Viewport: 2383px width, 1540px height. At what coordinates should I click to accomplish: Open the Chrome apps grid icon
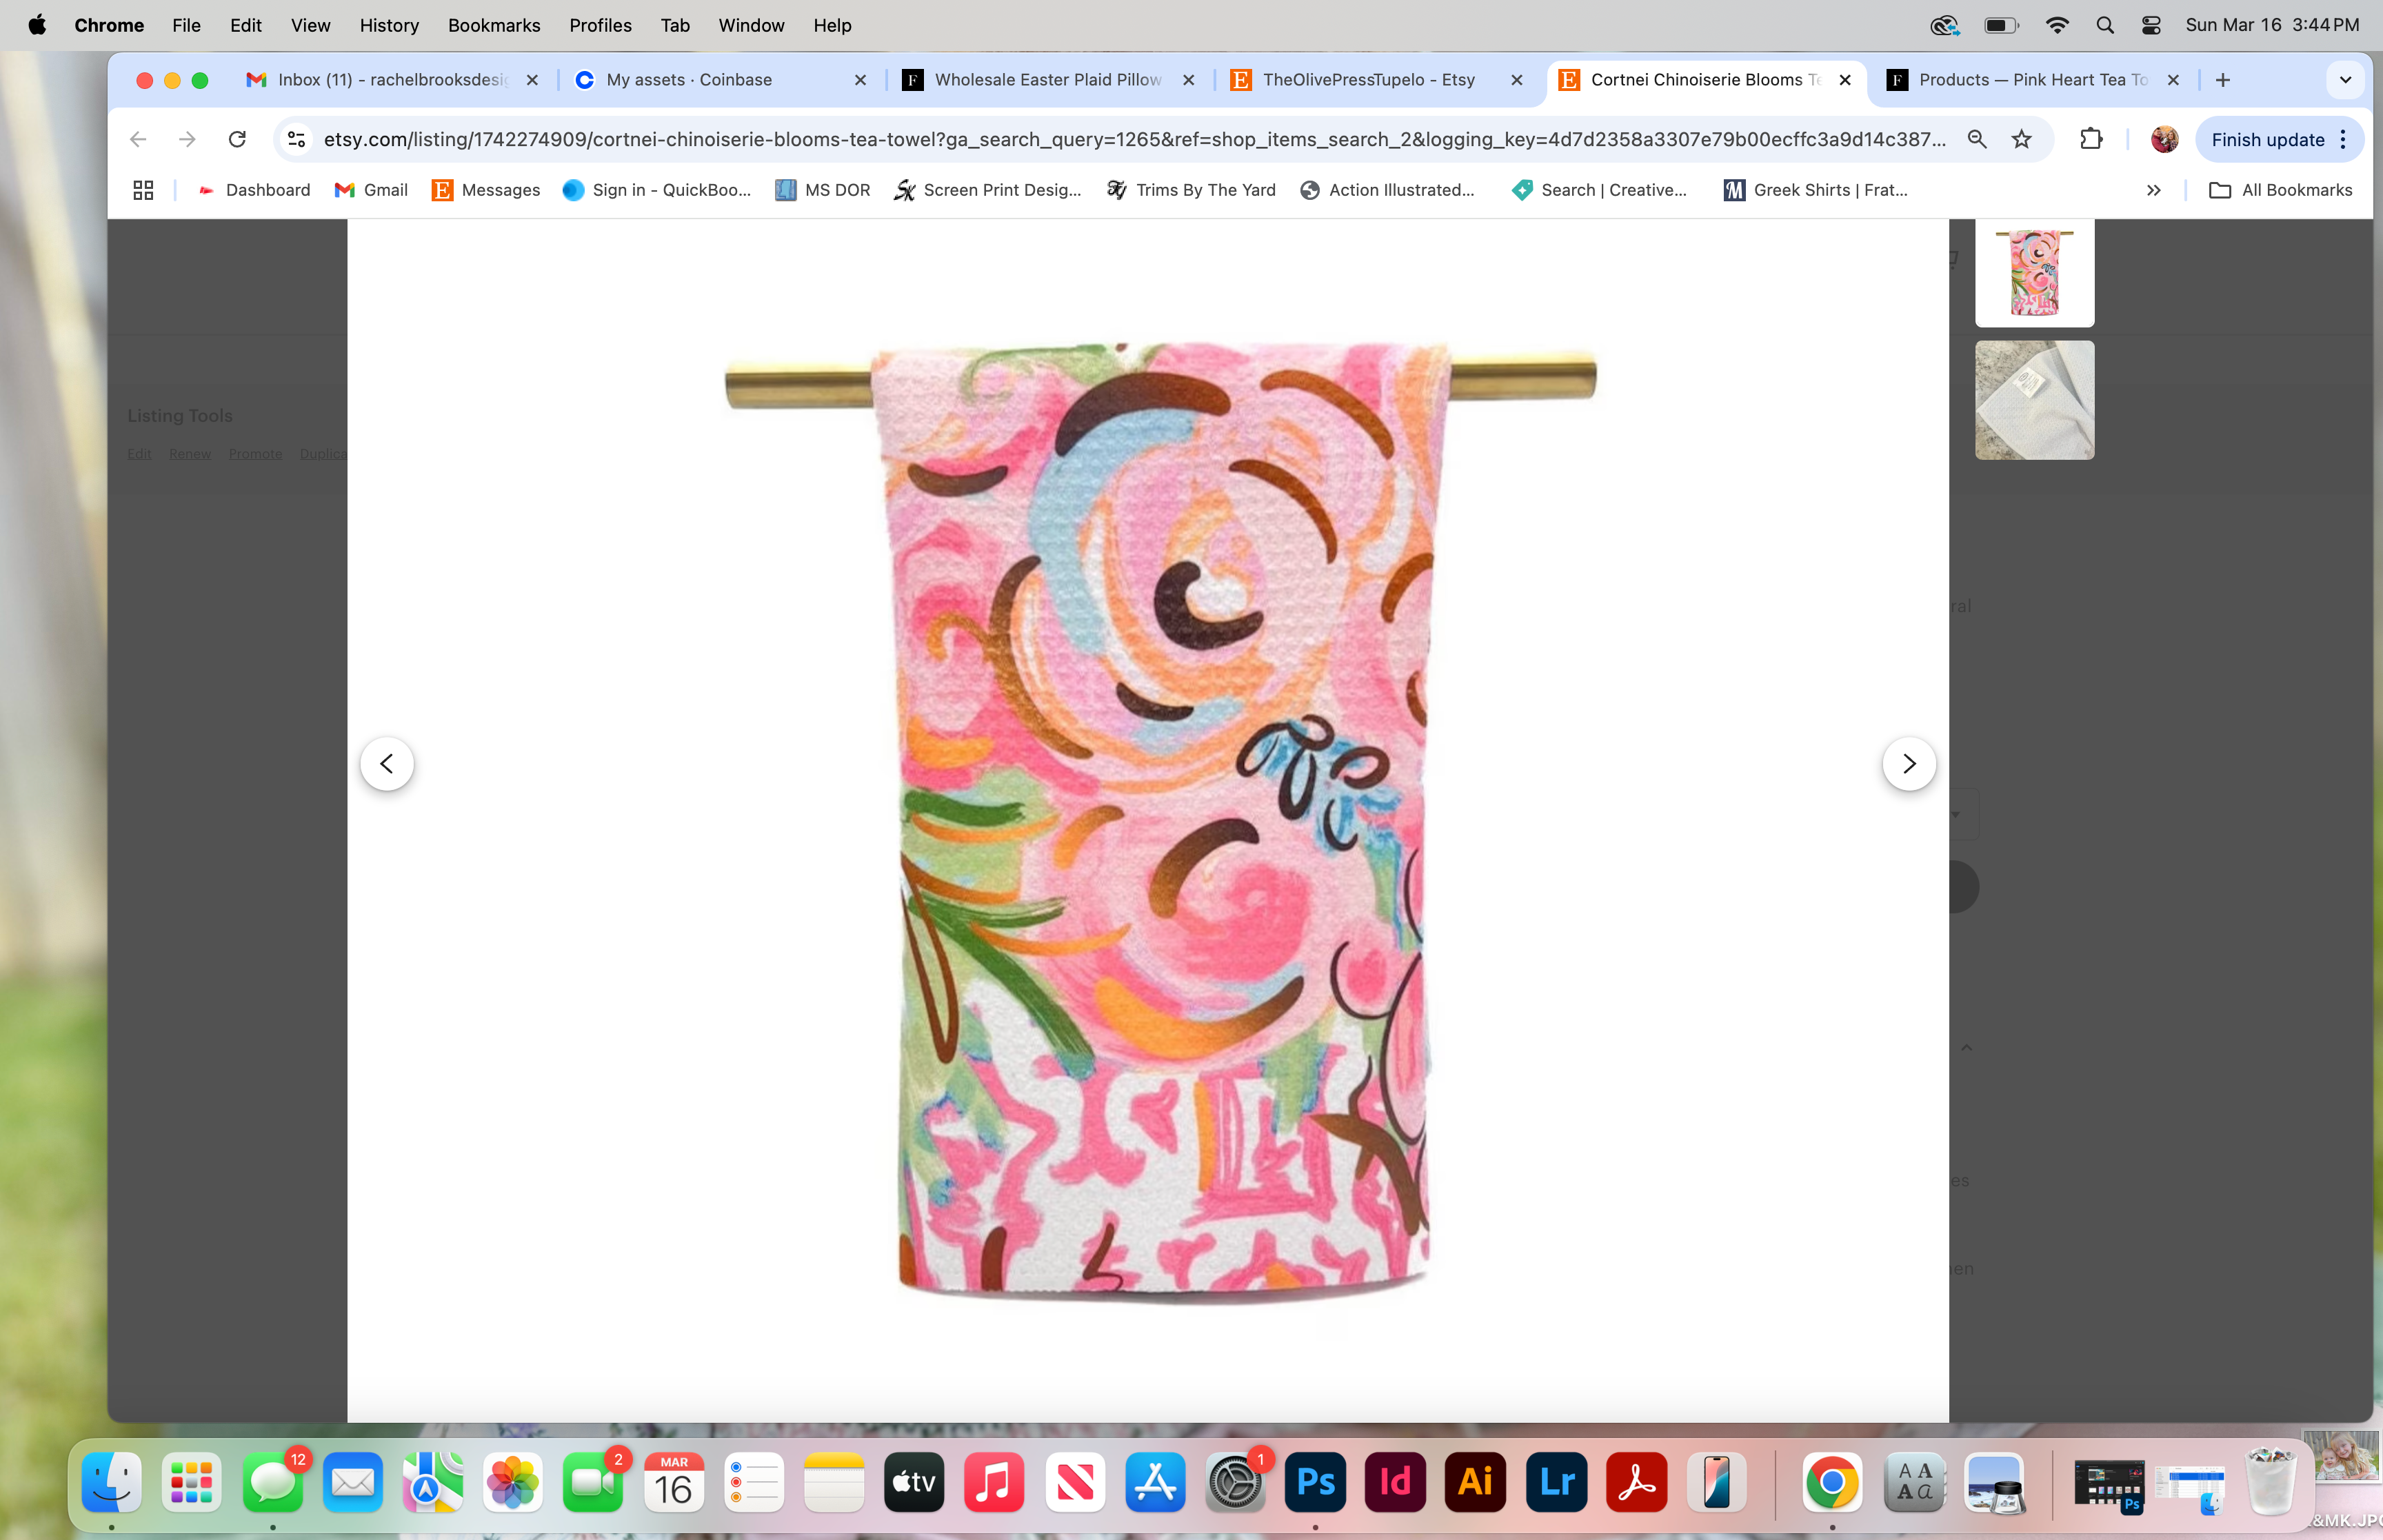coord(143,190)
